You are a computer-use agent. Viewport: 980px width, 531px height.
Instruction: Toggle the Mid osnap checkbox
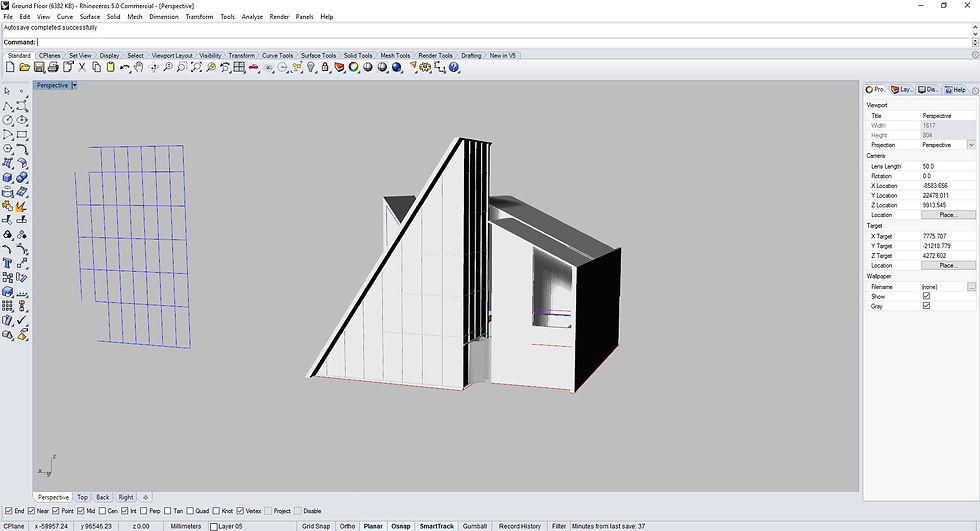pos(81,511)
